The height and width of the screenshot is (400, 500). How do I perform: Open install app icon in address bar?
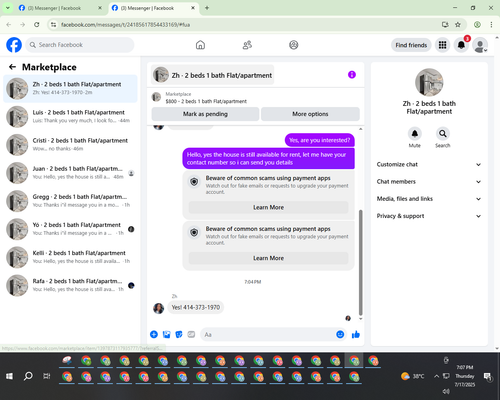coord(445,24)
